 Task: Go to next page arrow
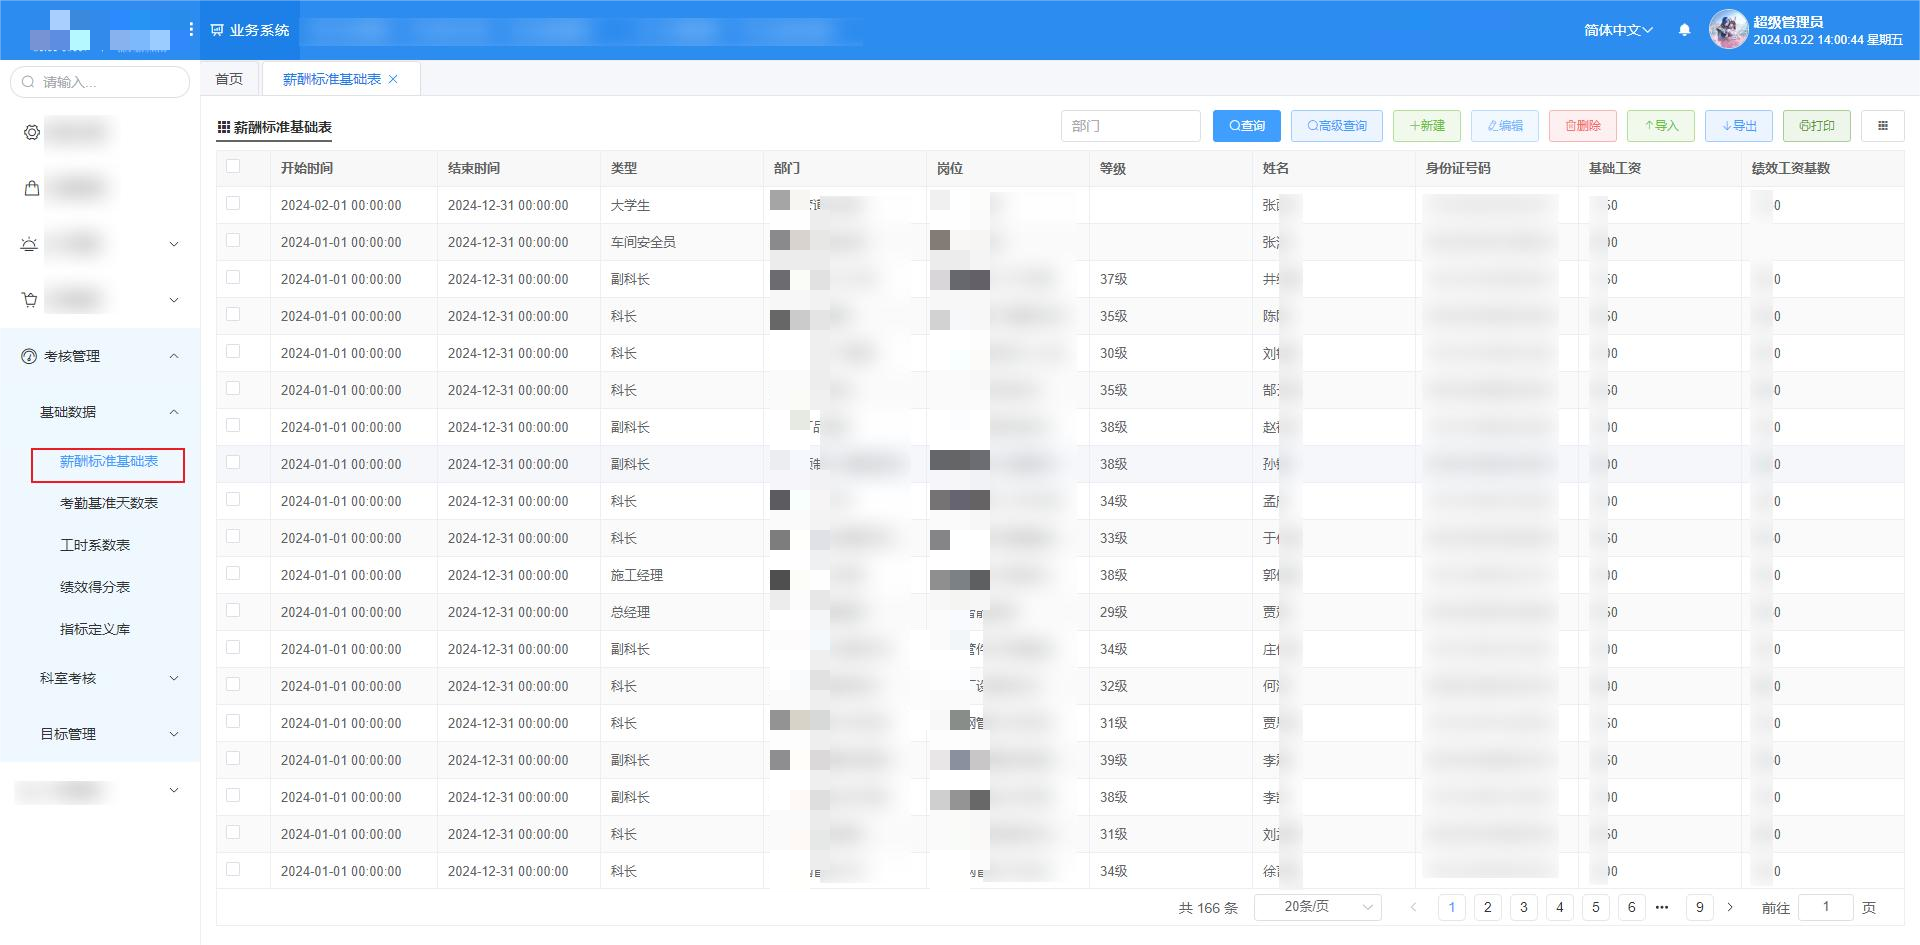coord(1730,907)
